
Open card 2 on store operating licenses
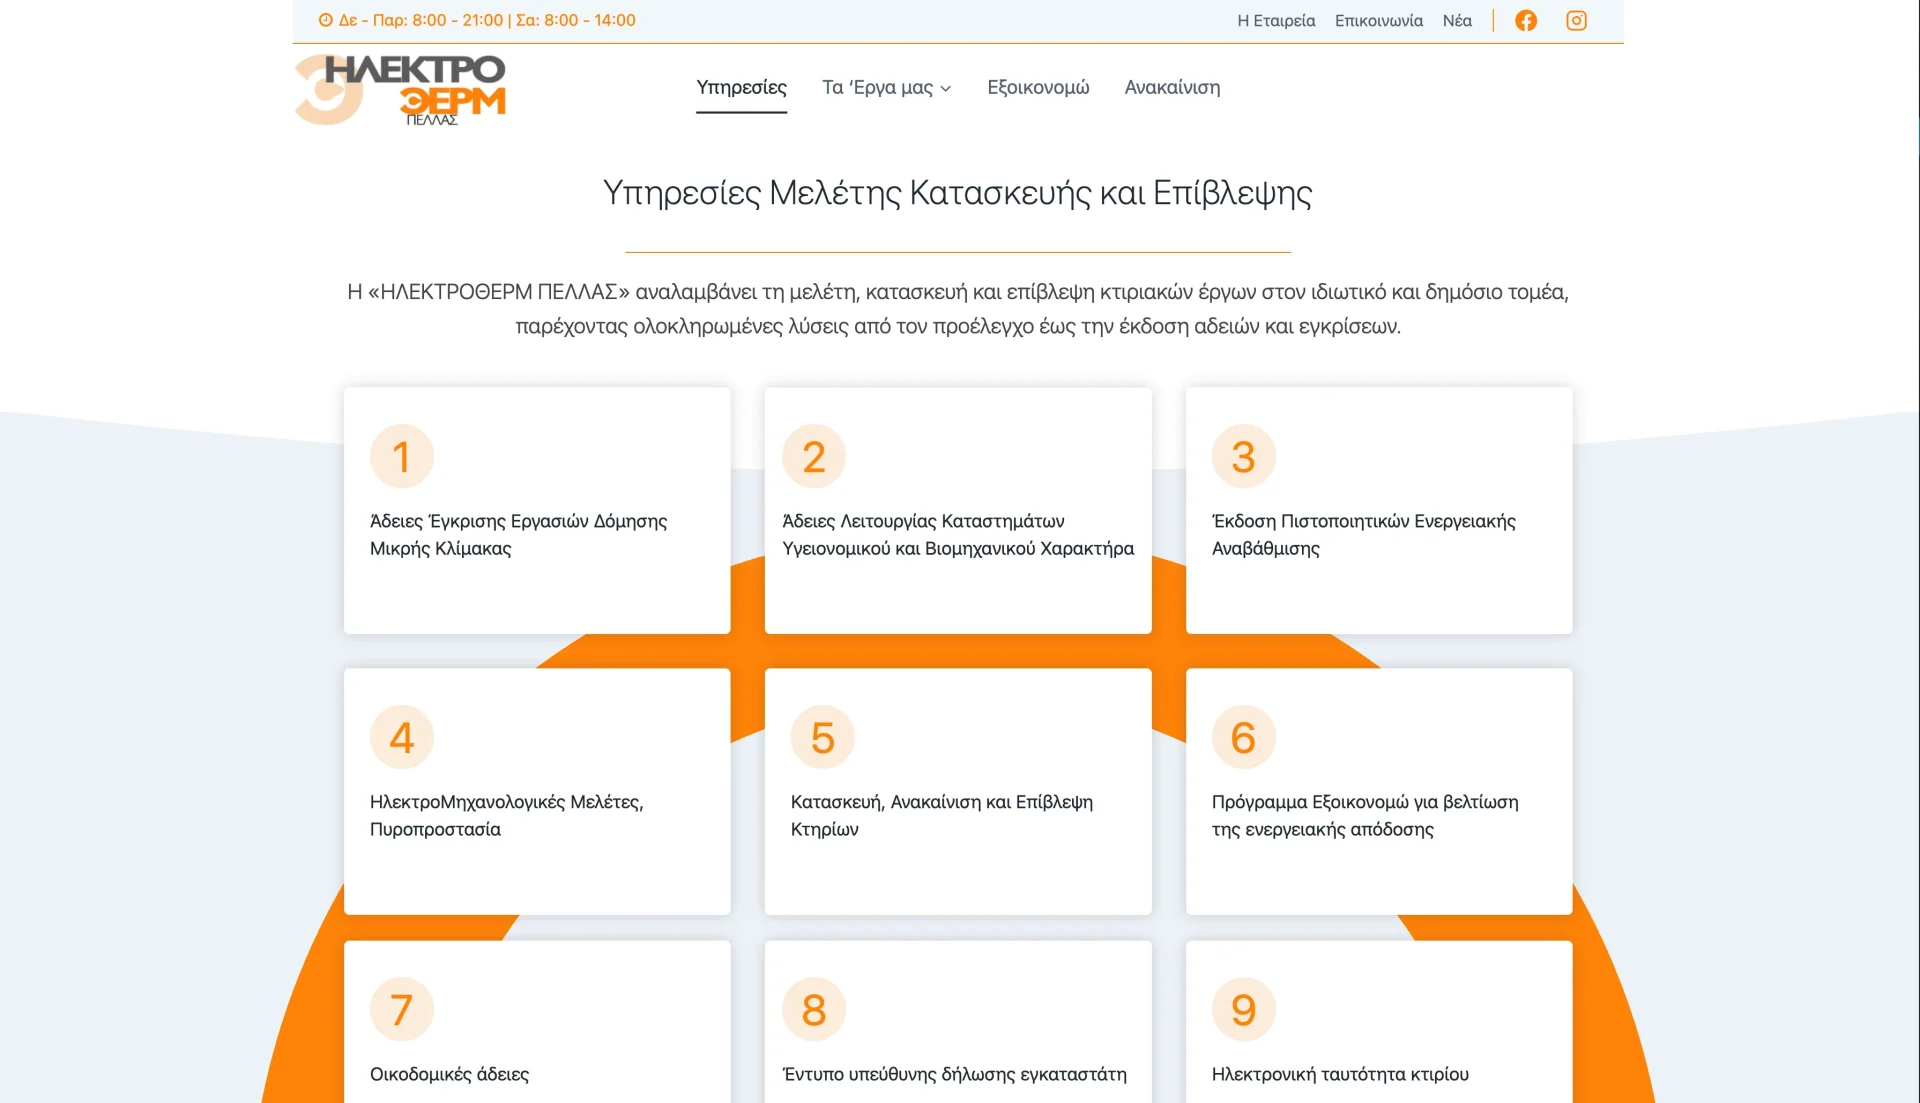tap(957, 510)
